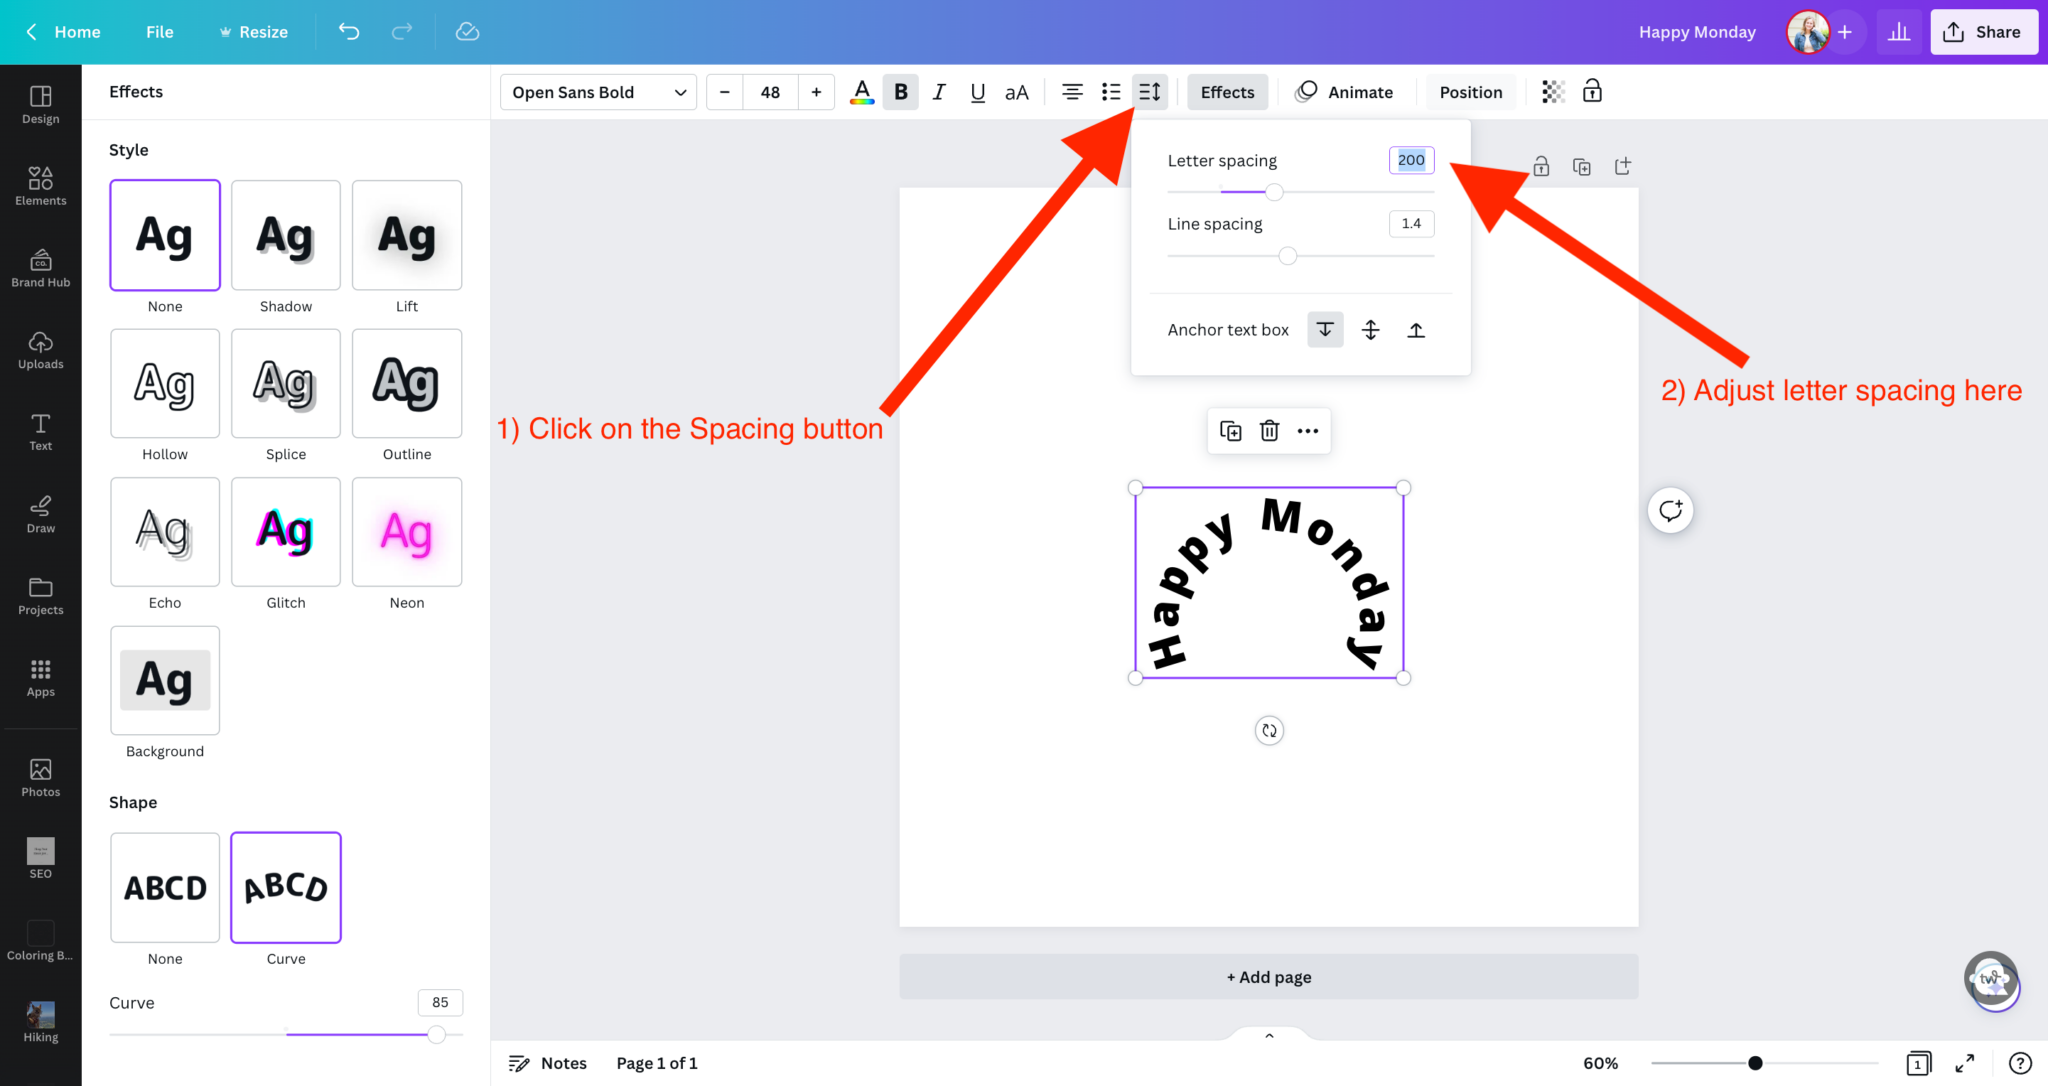This screenshot has width=2048, height=1086.
Task: Click the font size field showing 48
Action: [x=770, y=92]
